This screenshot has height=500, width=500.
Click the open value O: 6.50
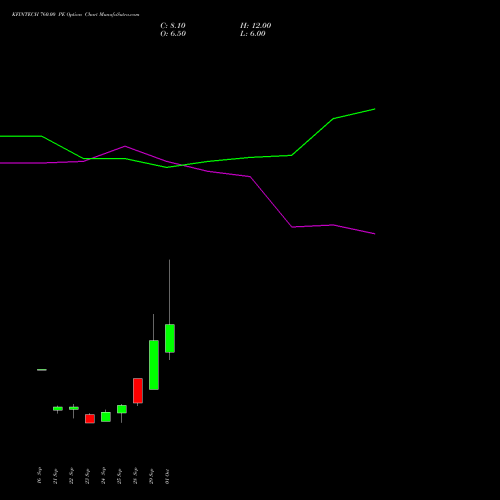point(173,34)
